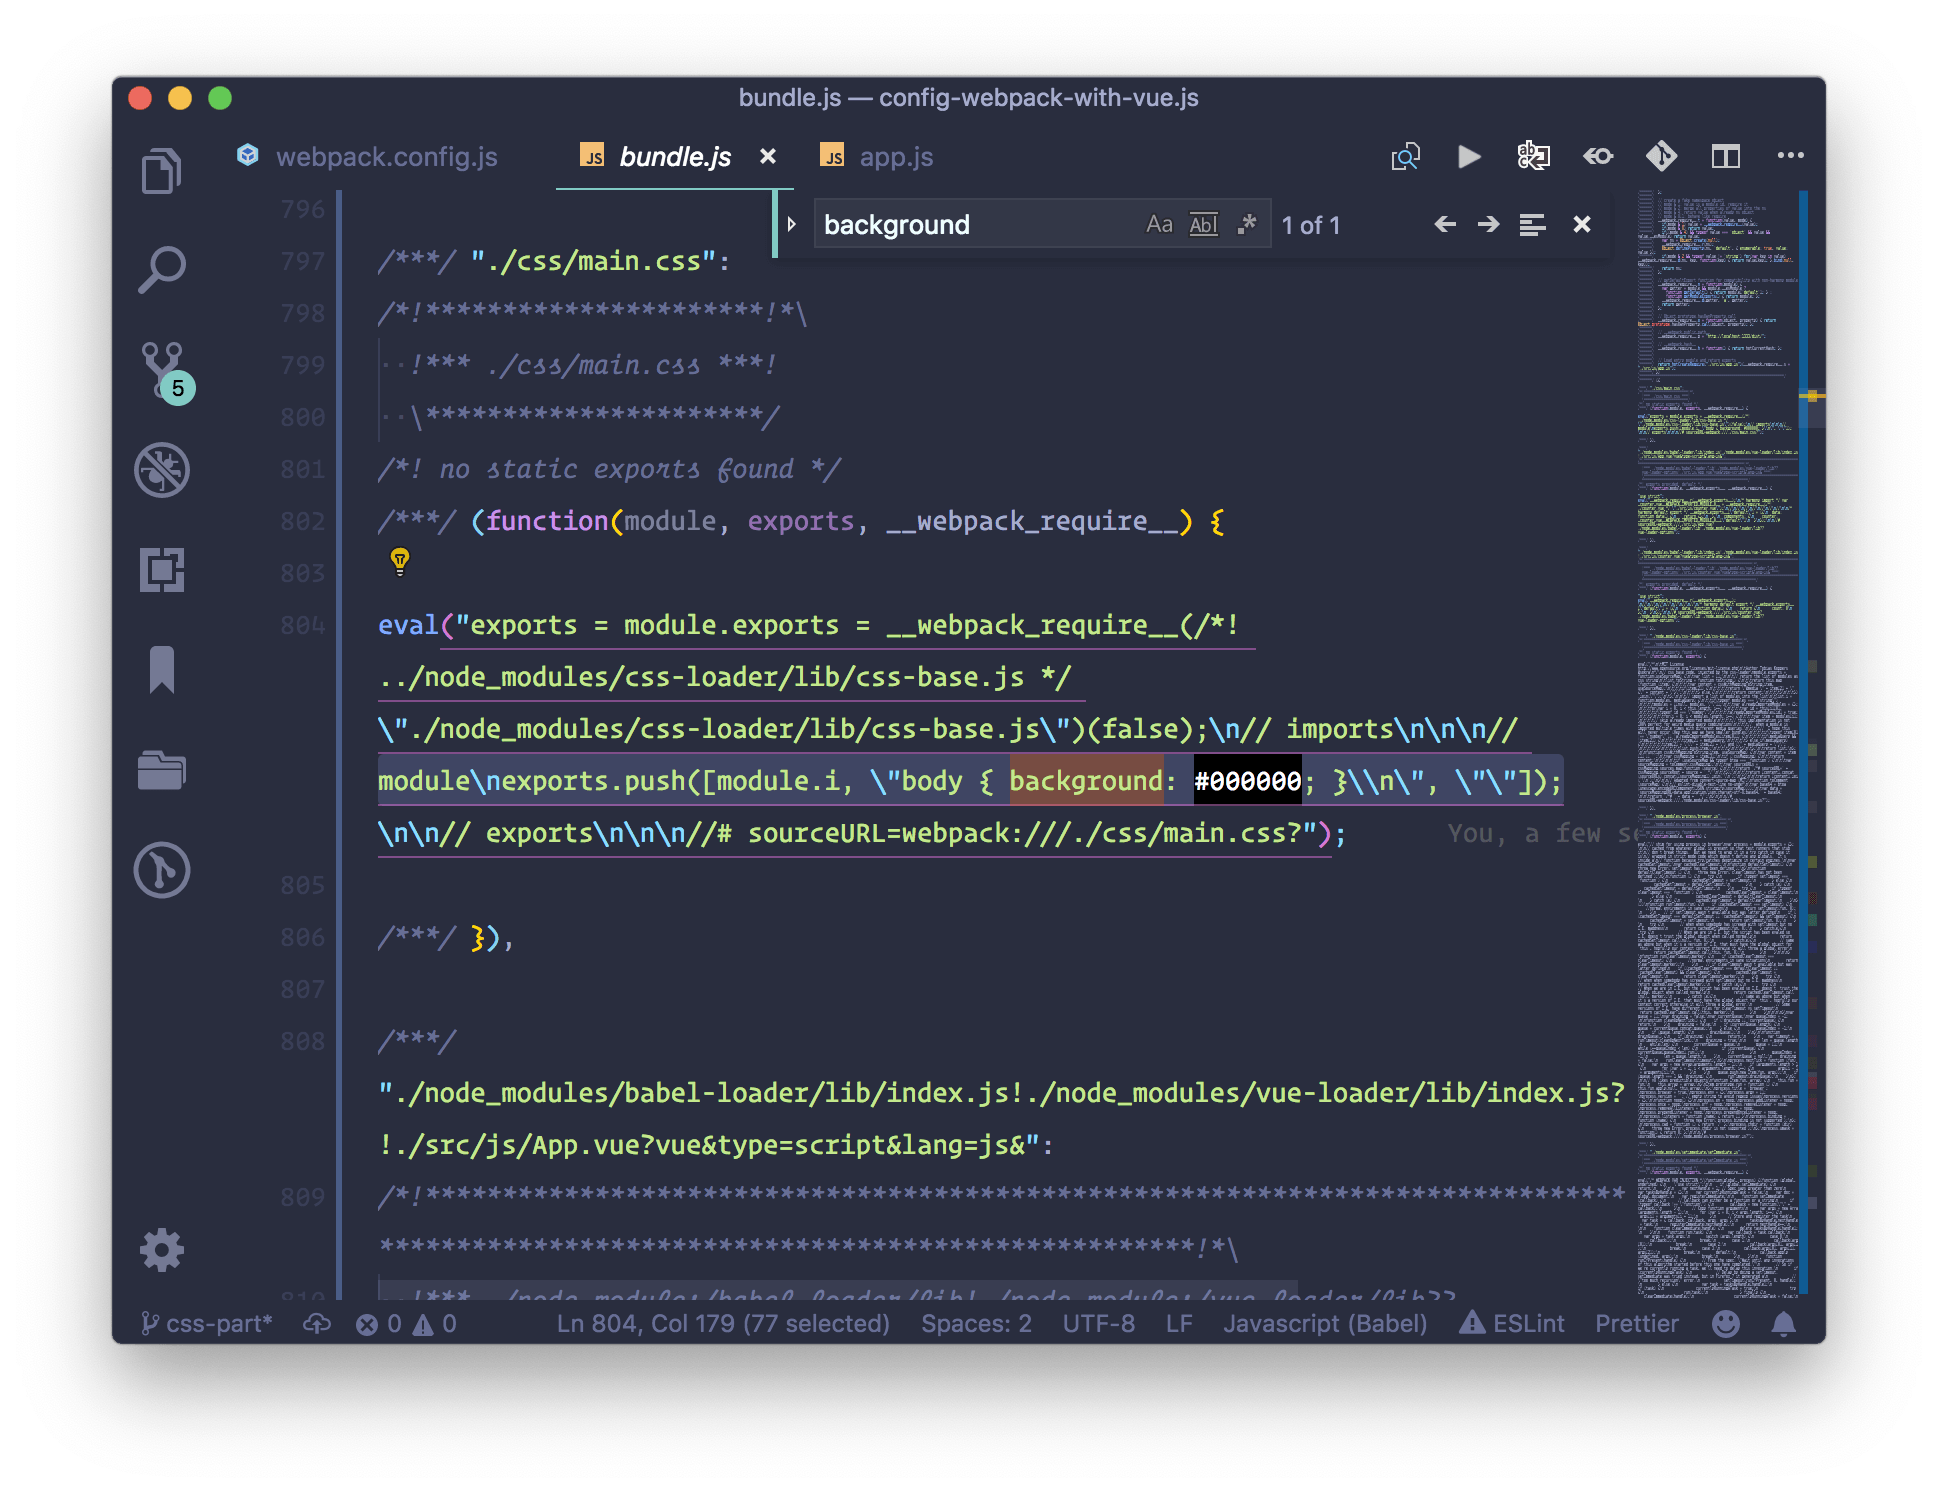The height and width of the screenshot is (1492, 1938).
Task: Open the Extensions view icon
Action: click(x=162, y=569)
